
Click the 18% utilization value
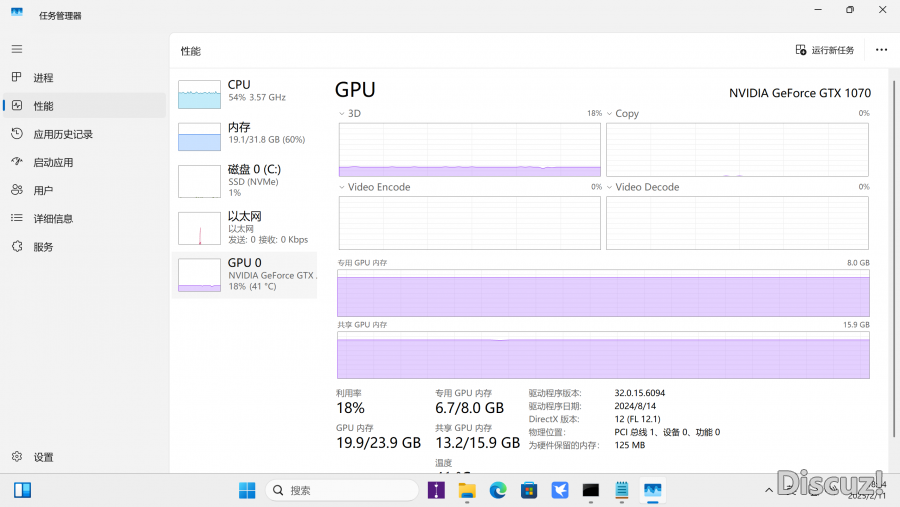[350, 408]
